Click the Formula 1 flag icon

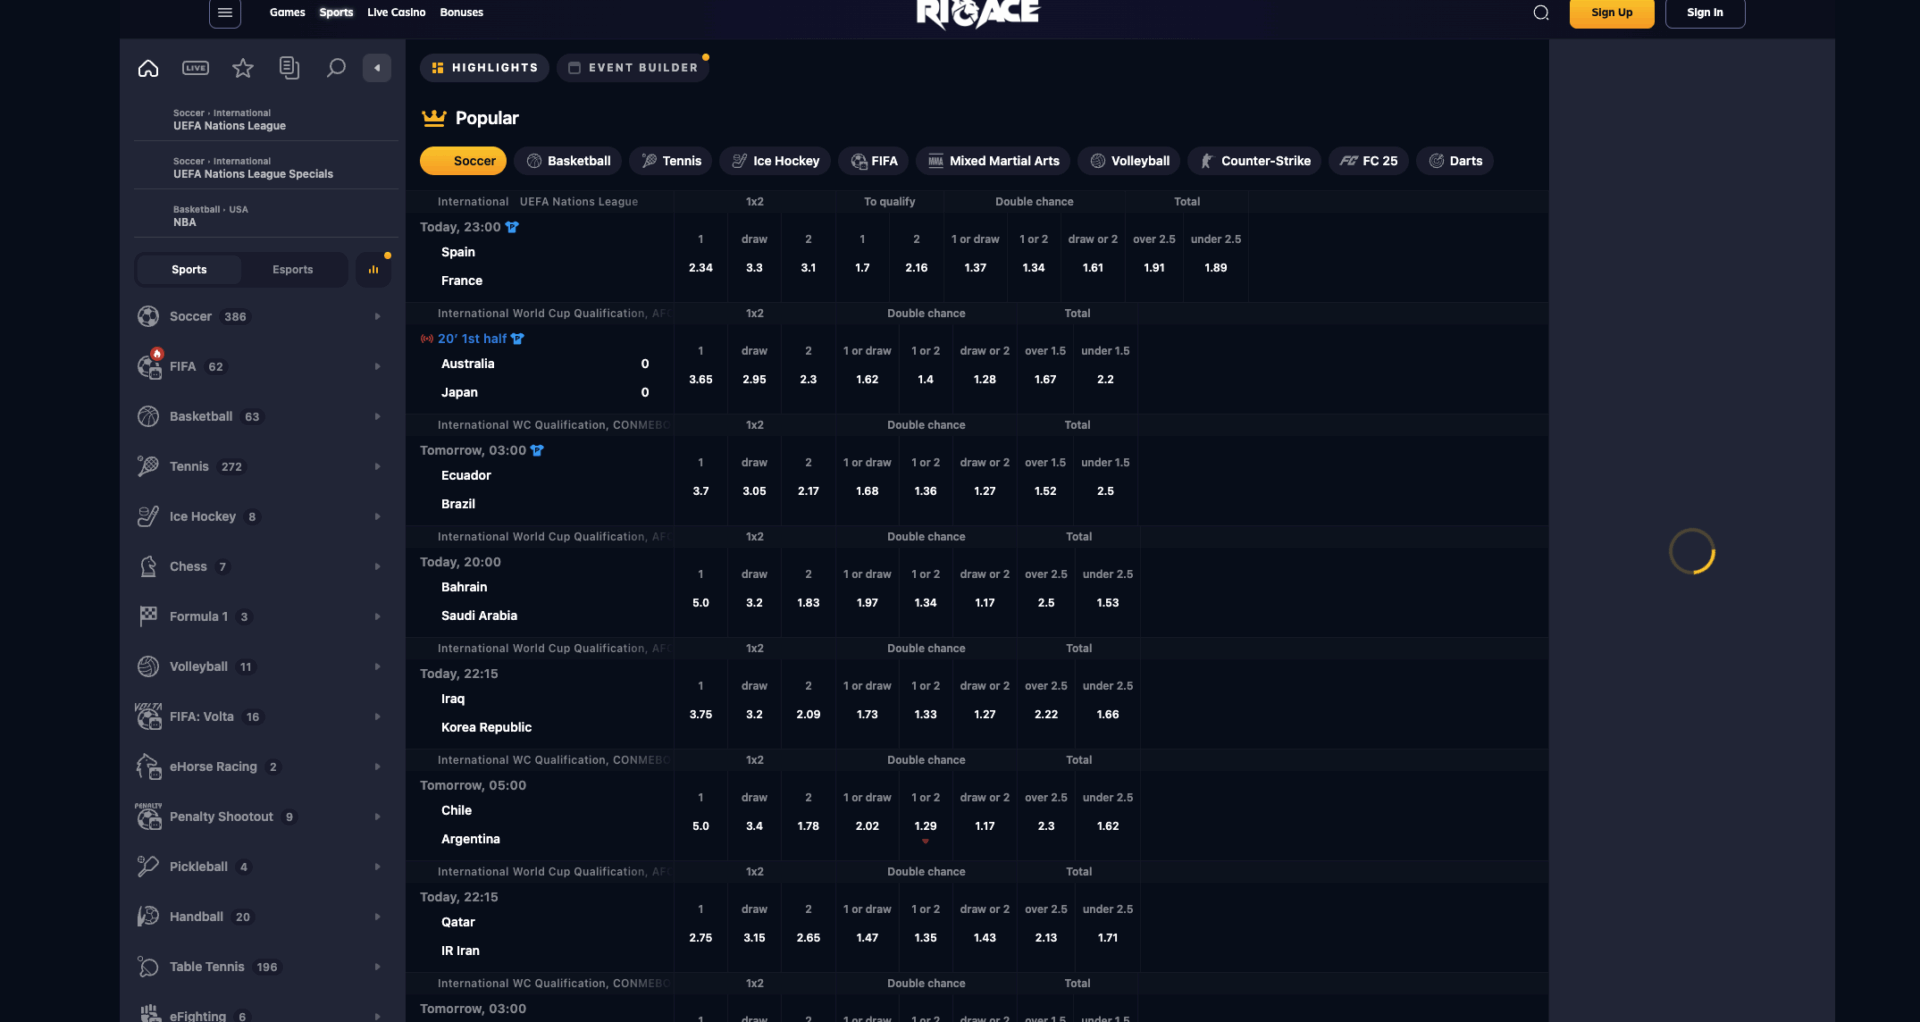(148, 616)
